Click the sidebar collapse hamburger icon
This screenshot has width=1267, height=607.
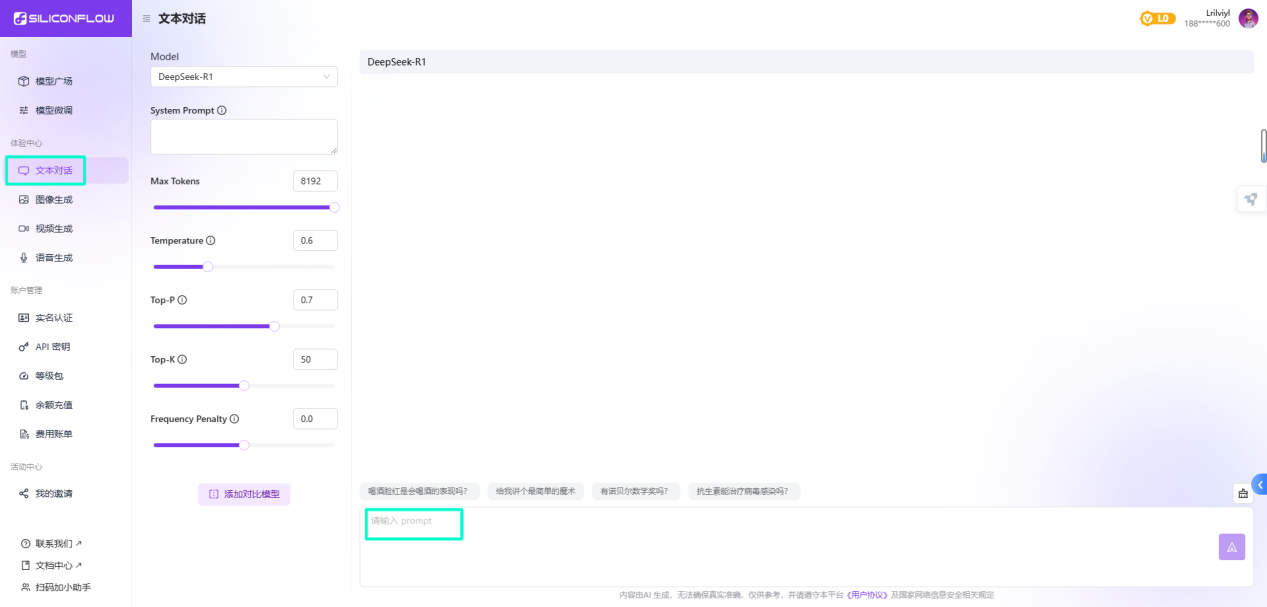coord(147,18)
